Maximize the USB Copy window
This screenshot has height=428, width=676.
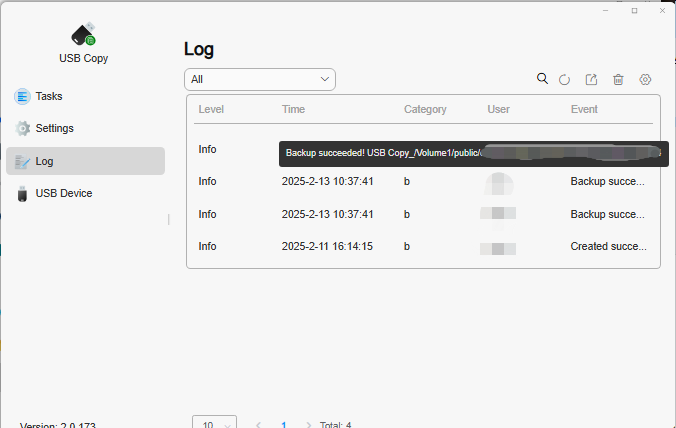point(634,10)
